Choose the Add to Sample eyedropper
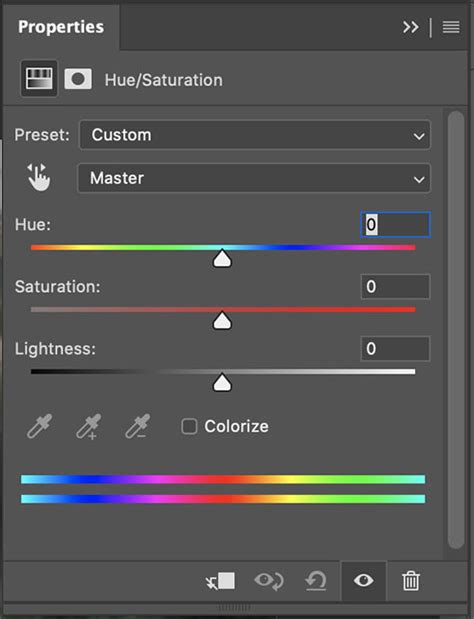 point(88,427)
